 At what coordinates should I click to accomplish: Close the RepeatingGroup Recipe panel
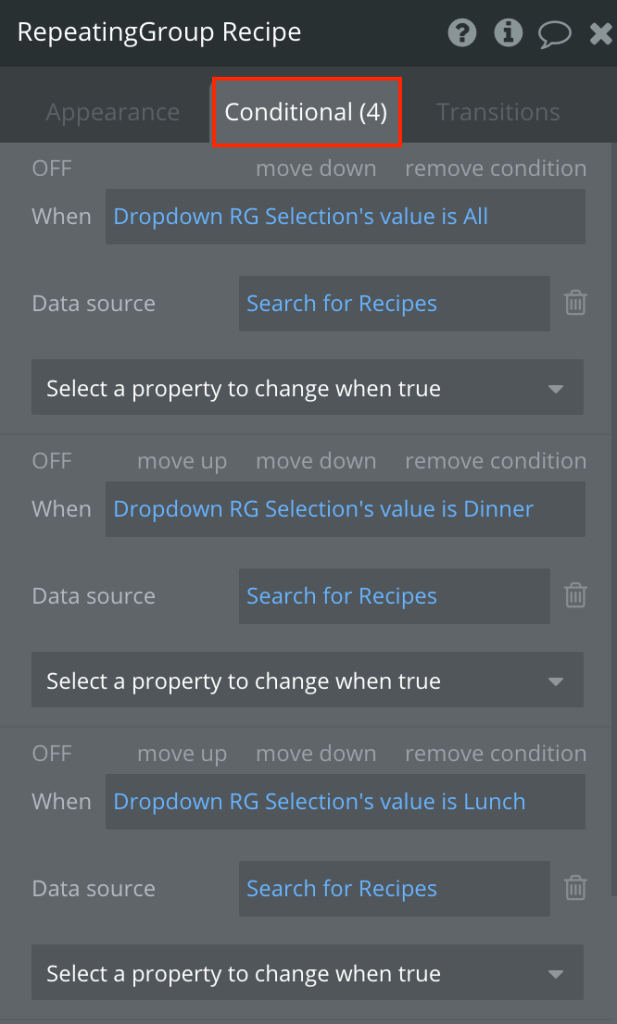pyautogui.click(x=600, y=34)
